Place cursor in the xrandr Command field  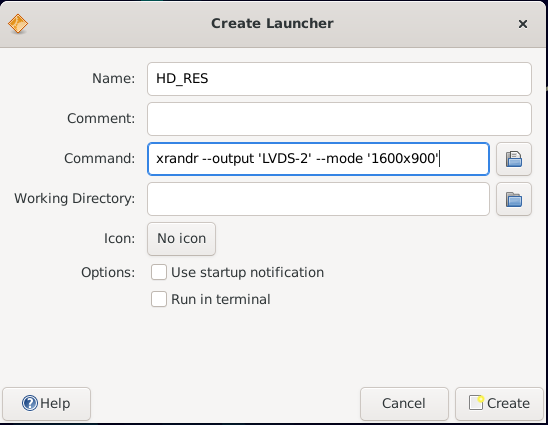tap(318, 159)
